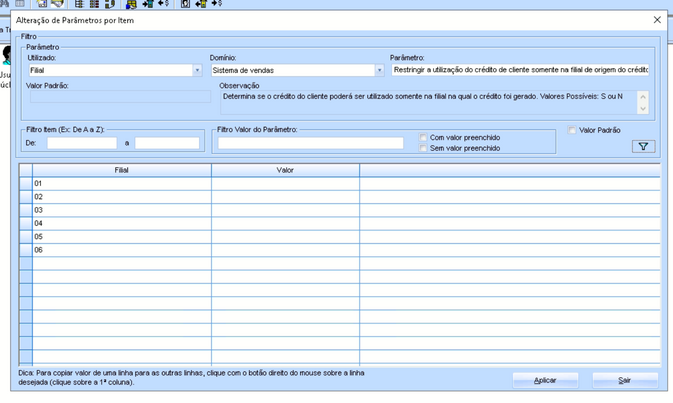The height and width of the screenshot is (403, 673).
Task: Click the Sair button
Action: [625, 380]
